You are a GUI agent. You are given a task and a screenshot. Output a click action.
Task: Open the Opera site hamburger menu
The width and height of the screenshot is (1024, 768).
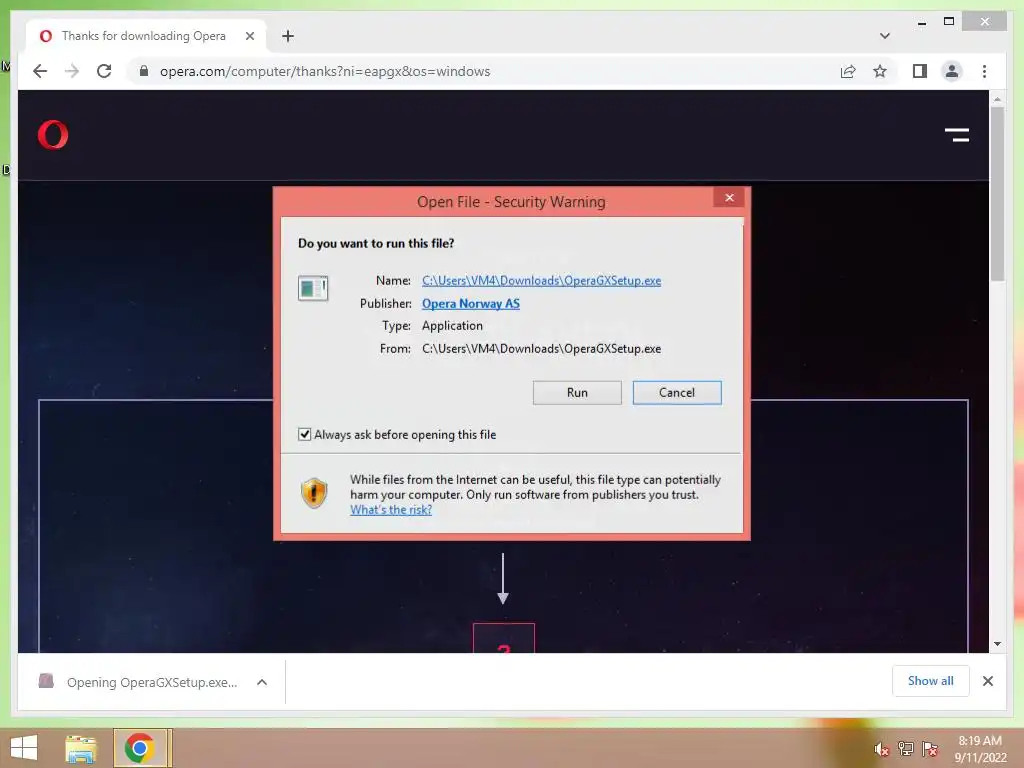957,135
